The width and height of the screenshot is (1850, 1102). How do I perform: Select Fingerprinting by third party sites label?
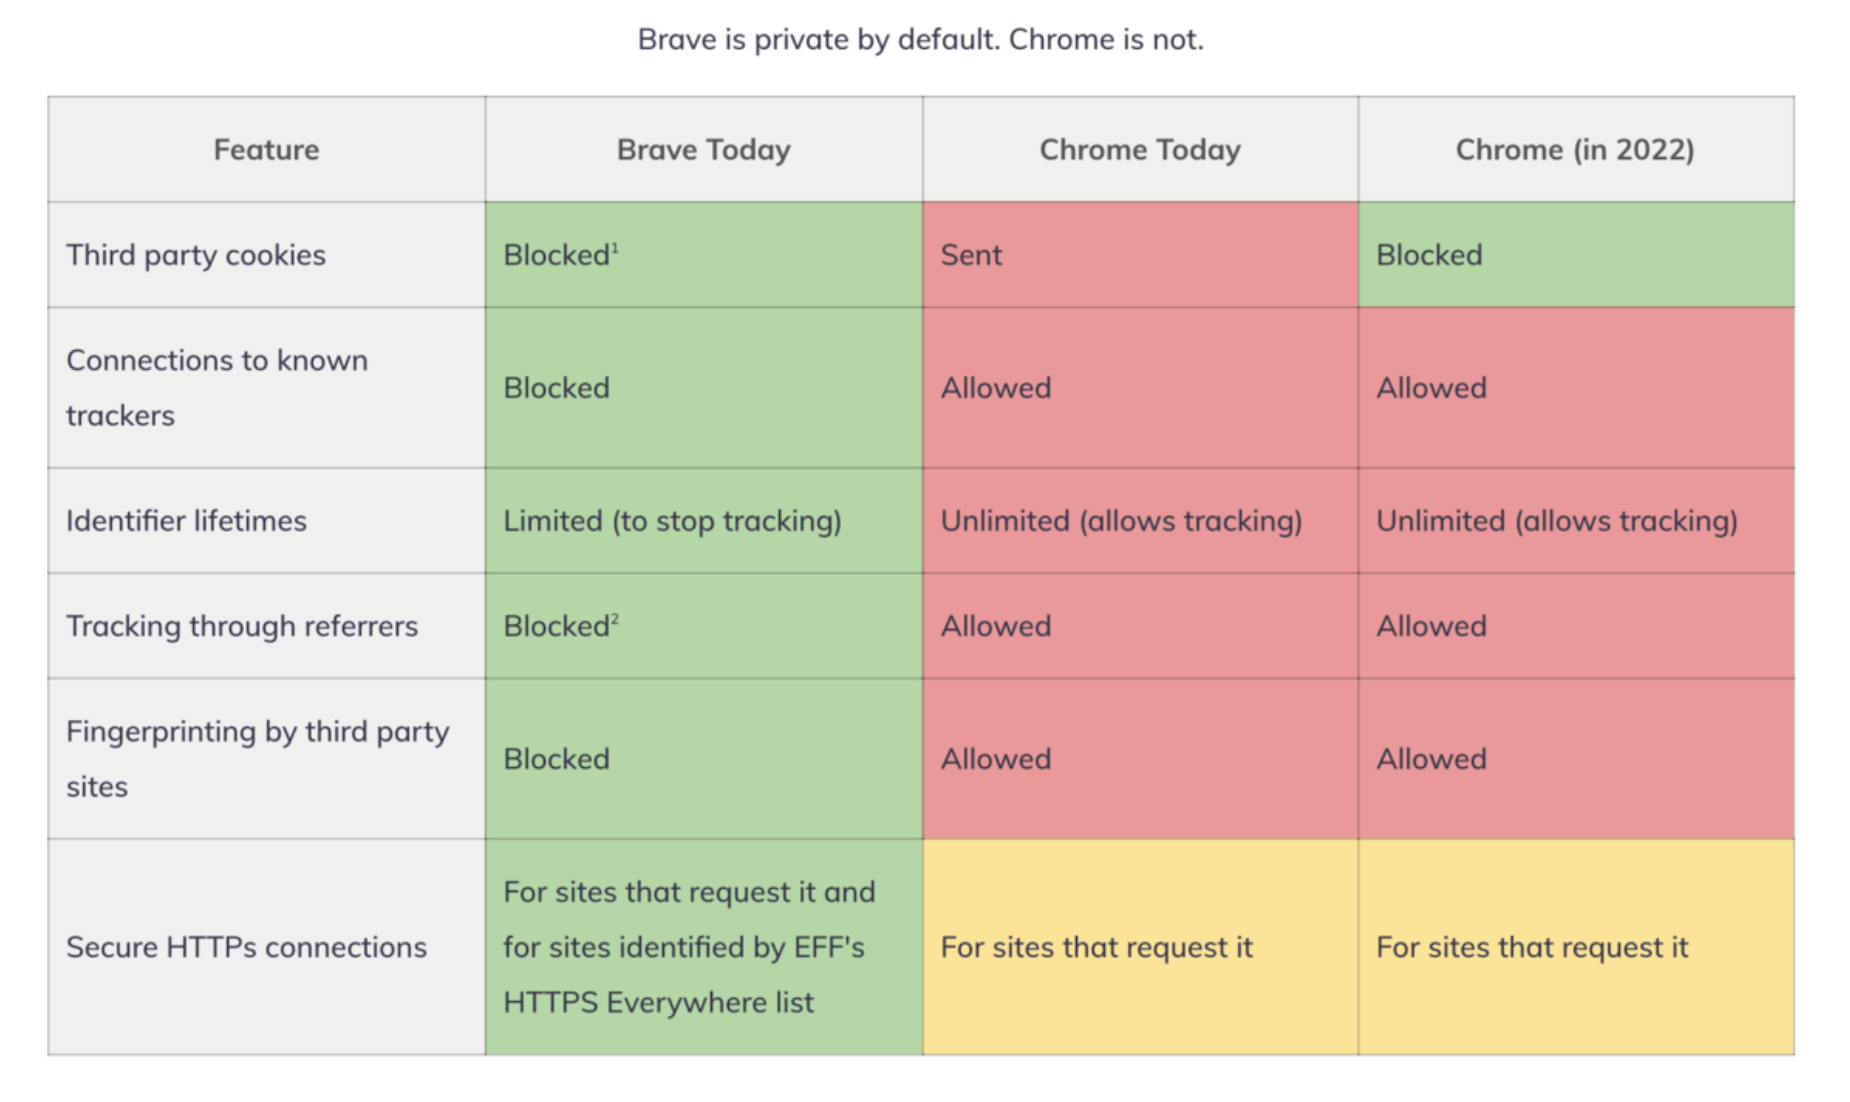click(257, 758)
